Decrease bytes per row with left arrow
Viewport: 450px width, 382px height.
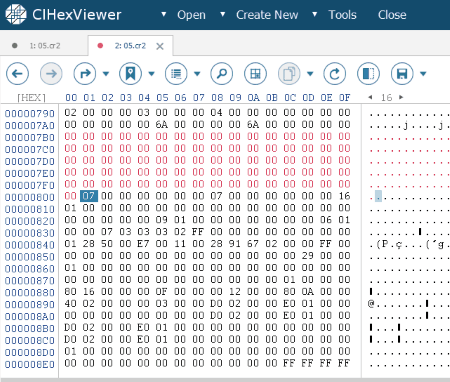(x=370, y=97)
